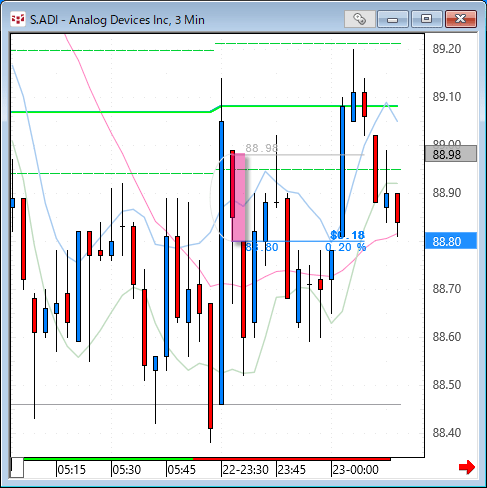
Task: Click the 05:30 time label
Action: (x=127, y=470)
